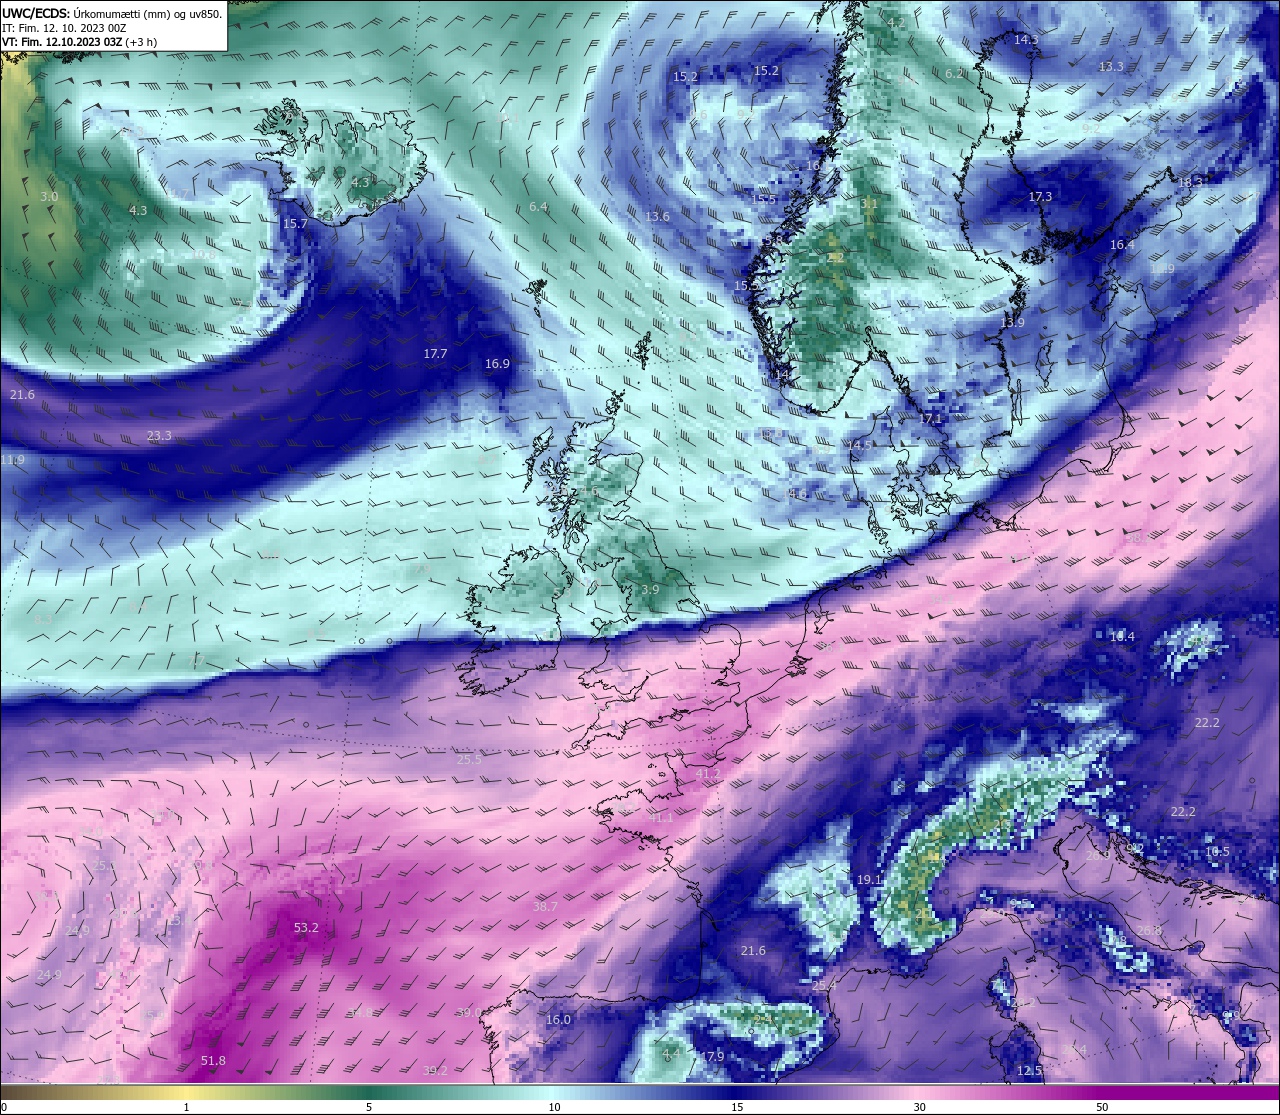Screen dimensions: 1280x1115
Task: Click the 13.3 value label
Action: tap(1111, 67)
